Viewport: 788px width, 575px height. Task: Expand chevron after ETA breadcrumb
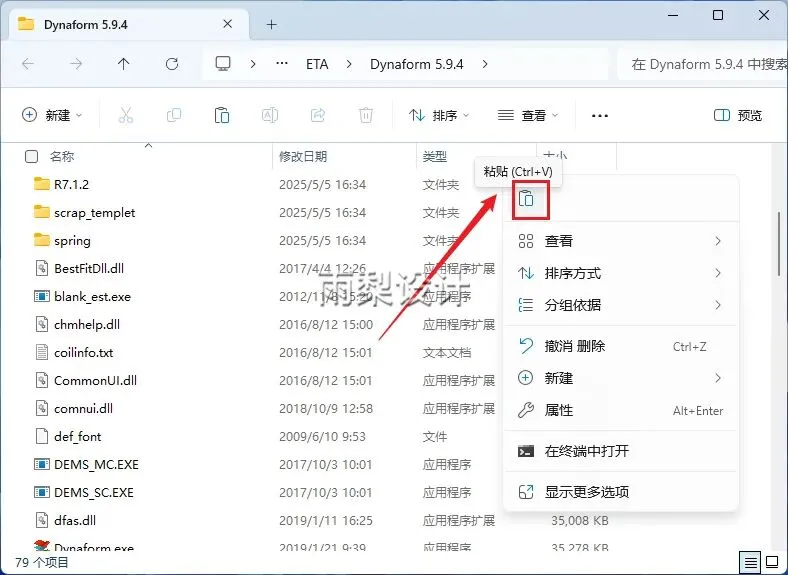[349, 64]
